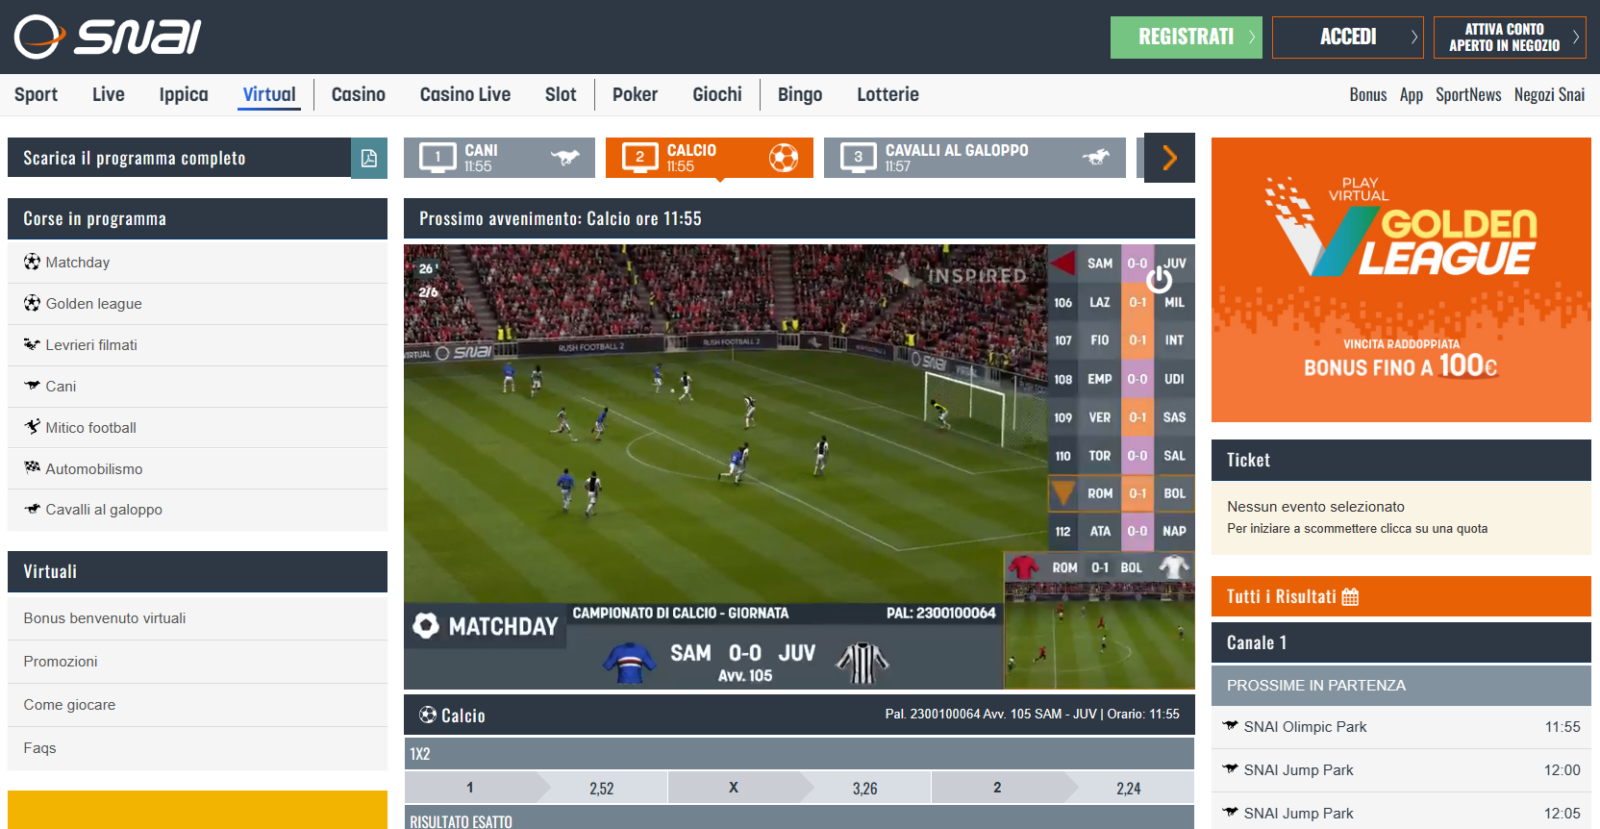Click the horse icon on Cavalli al galoppo channel

(1096, 157)
